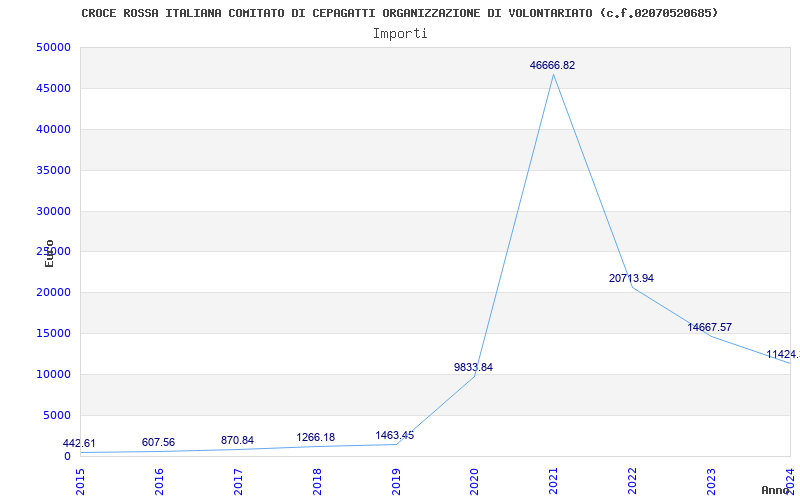Click the Anno x-axis title
The image size is (800, 500).
776,490
